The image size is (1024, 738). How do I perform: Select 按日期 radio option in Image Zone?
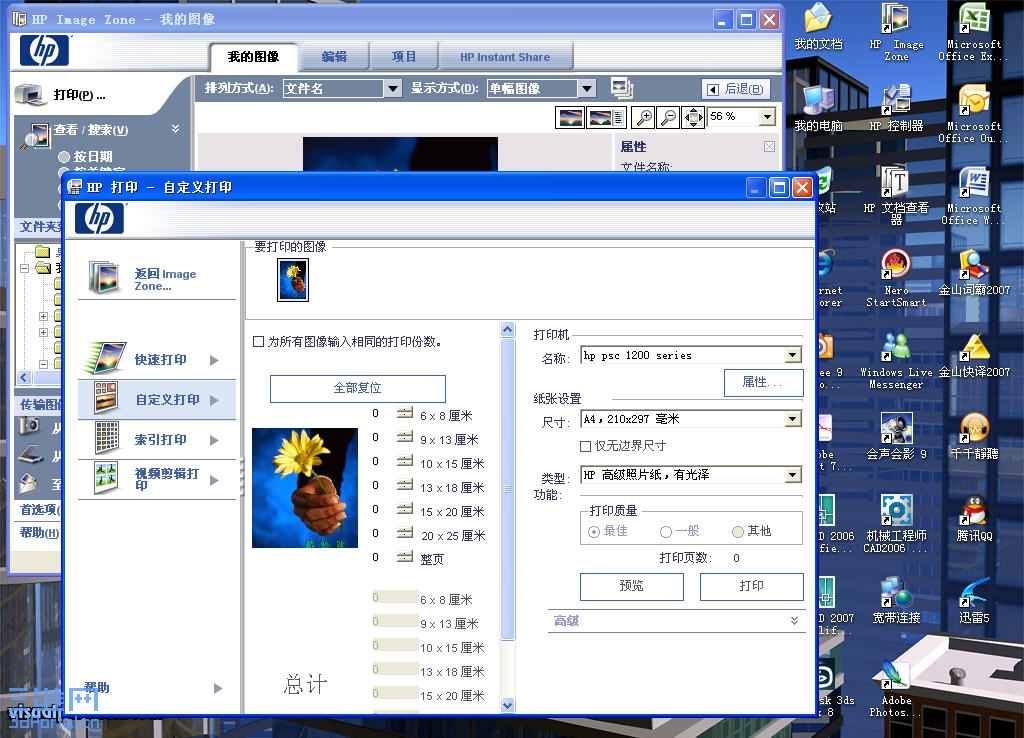click(64, 157)
